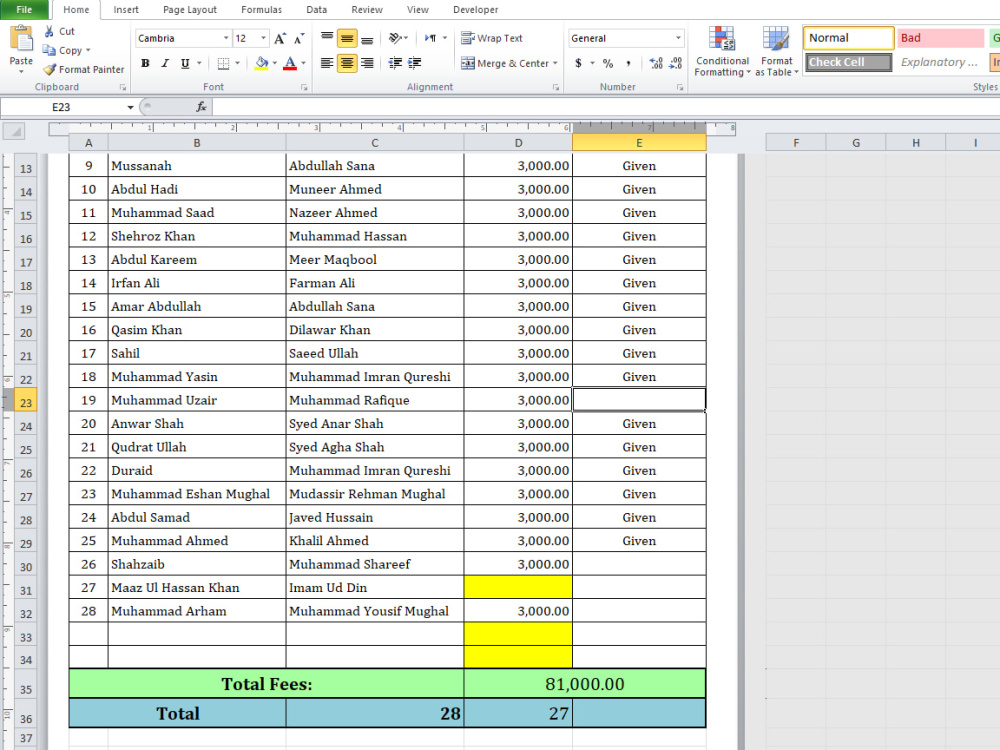Switch to the Insert tab
This screenshot has height=750, width=1000.
click(x=126, y=10)
